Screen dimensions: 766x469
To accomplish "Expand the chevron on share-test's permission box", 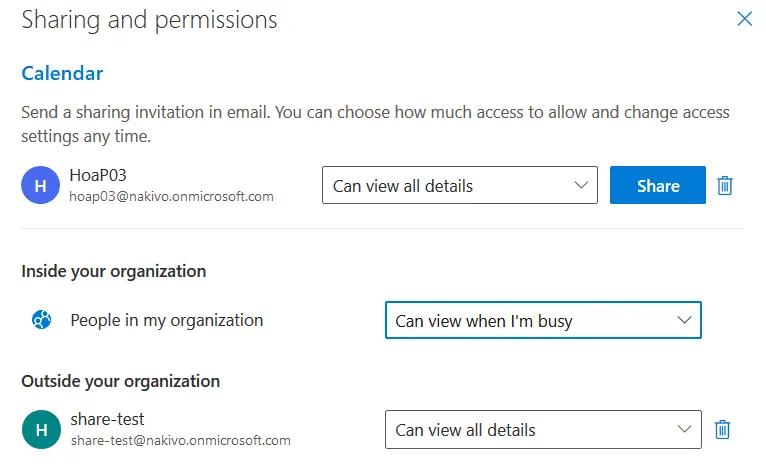I will 684,430.
